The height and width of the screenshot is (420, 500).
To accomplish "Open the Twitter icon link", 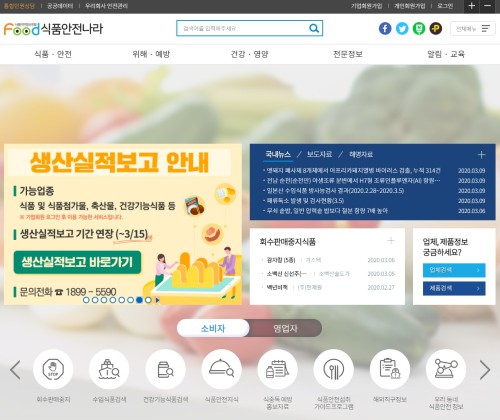I will pos(402,28).
